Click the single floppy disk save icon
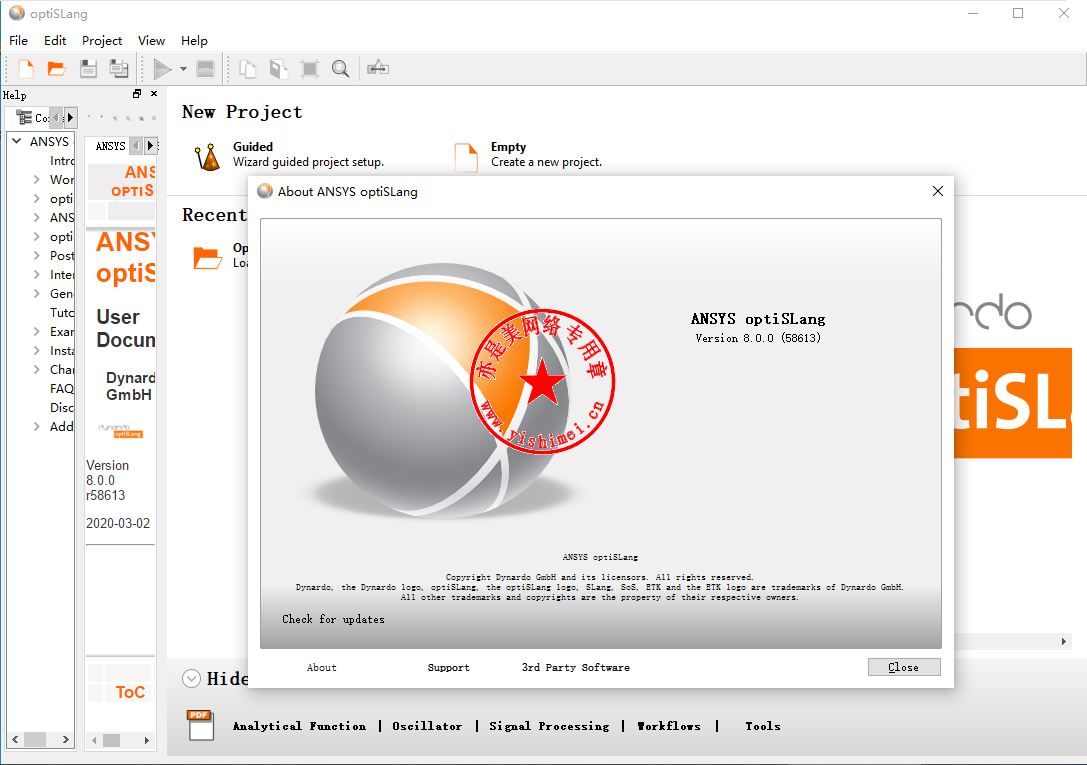Viewport: 1087px width, 765px height. point(88,69)
